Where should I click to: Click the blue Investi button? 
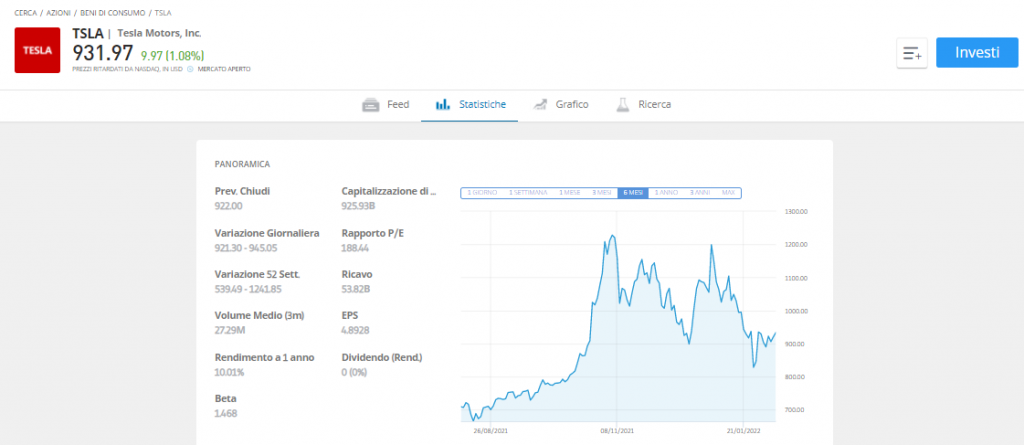pyautogui.click(x=977, y=52)
